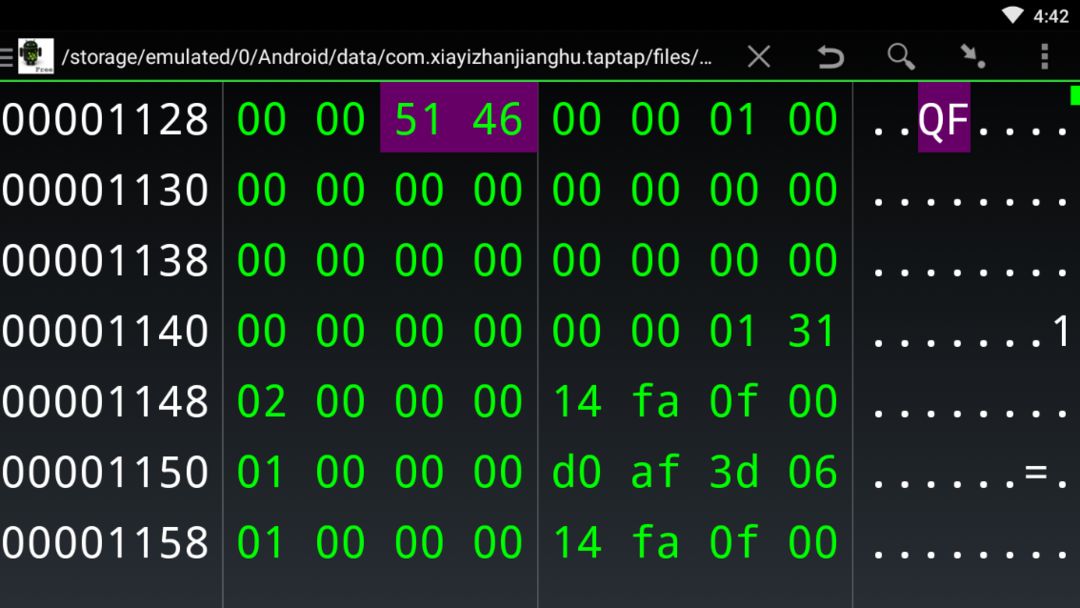Open the search tool
This screenshot has height=608, width=1080.
pyautogui.click(x=901, y=56)
